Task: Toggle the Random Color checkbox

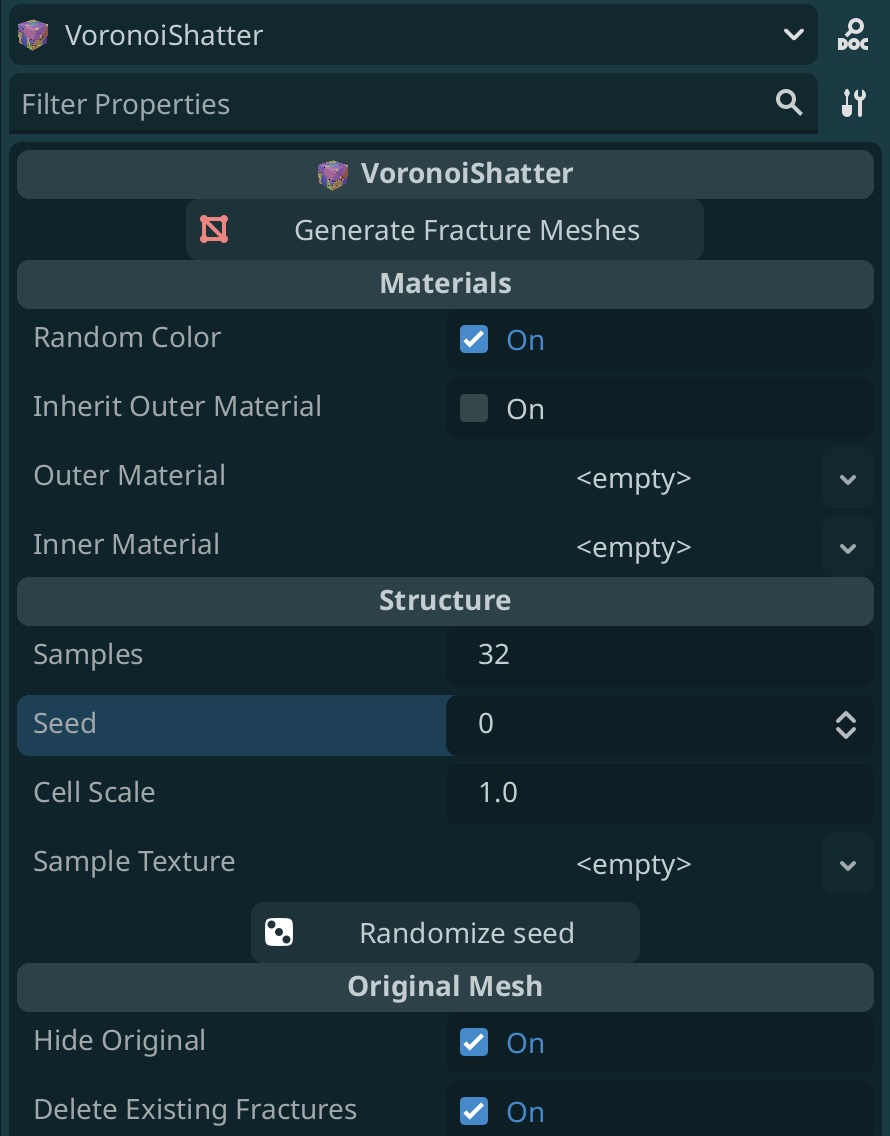Action: point(474,339)
